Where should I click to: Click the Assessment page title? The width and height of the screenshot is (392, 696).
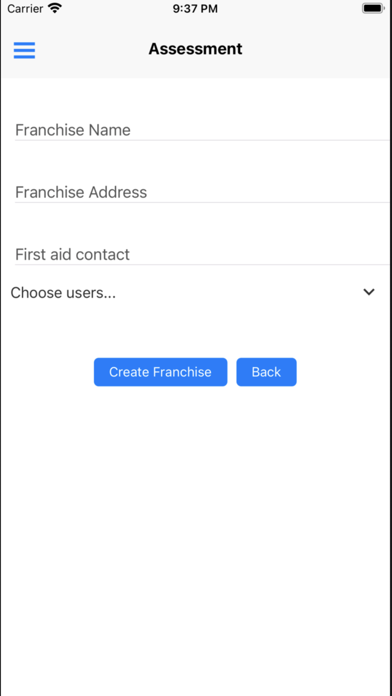[x=195, y=49]
